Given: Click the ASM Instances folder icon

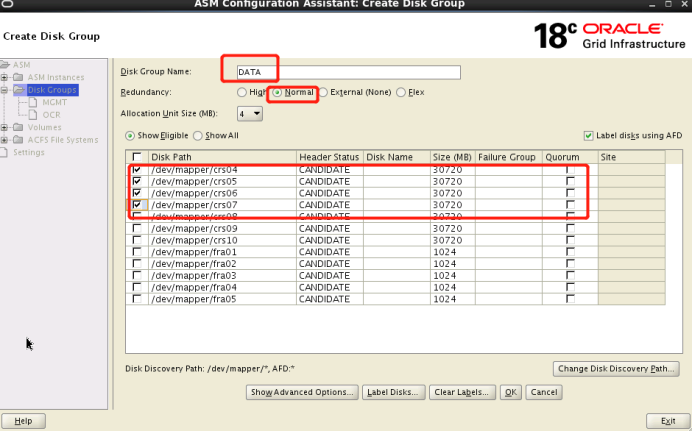Looking at the screenshot, I should tap(18, 77).
